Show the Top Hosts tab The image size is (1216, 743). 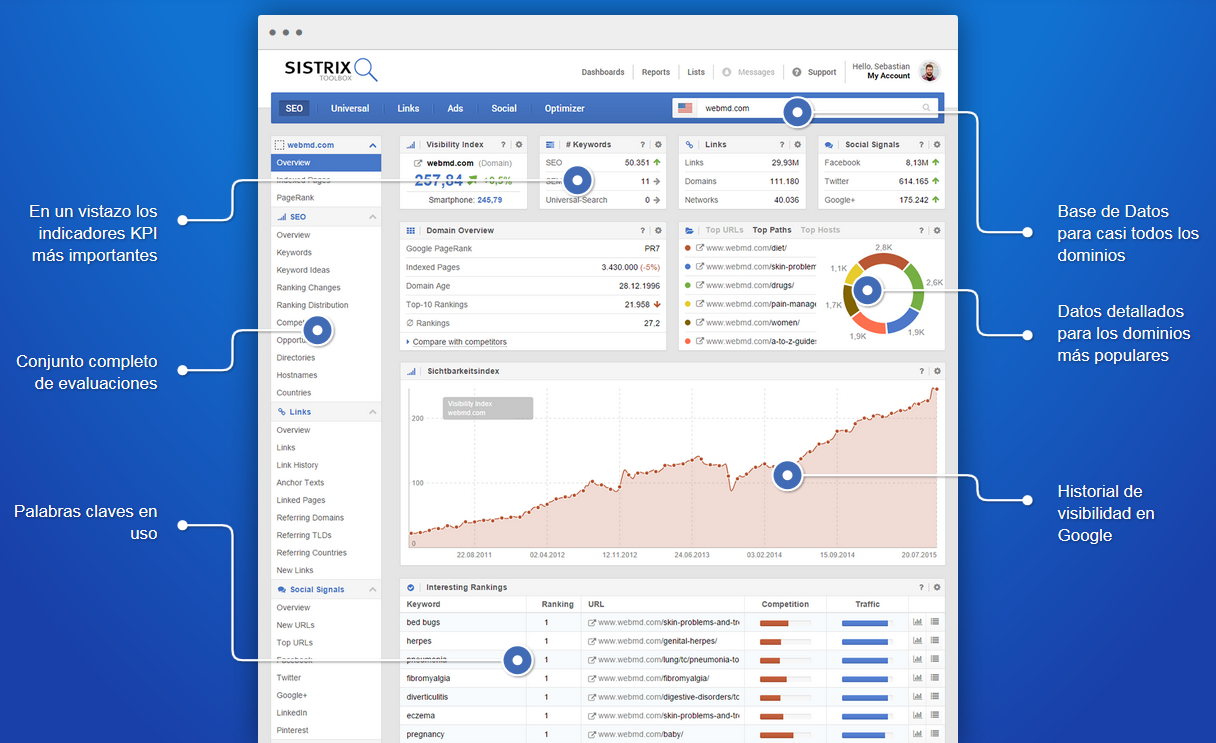pos(820,230)
